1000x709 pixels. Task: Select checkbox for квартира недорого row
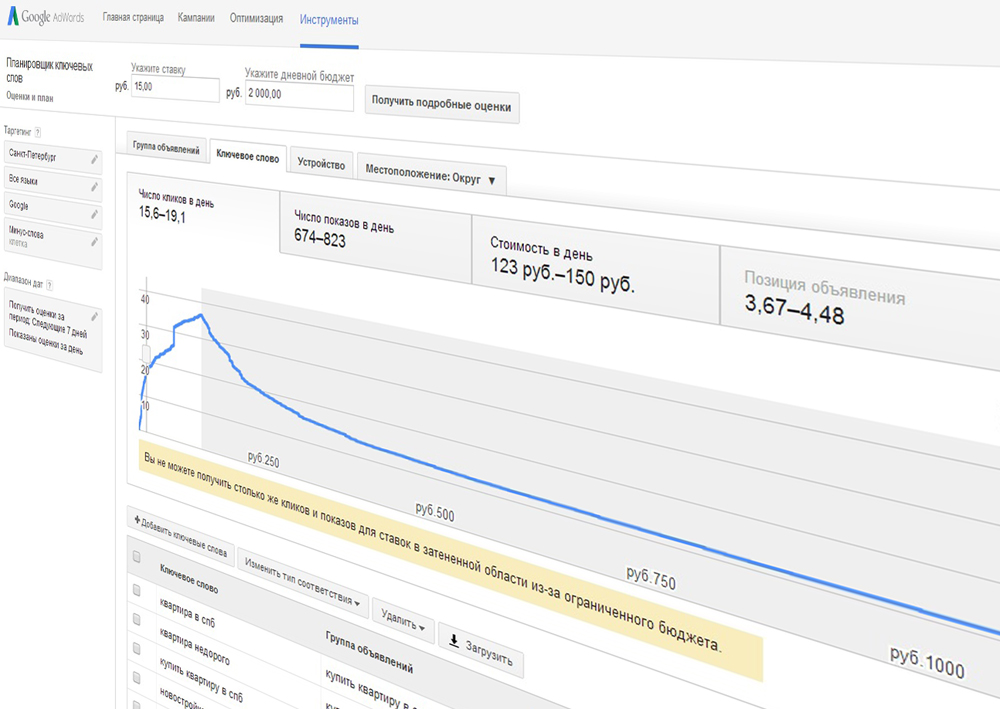click(137, 621)
